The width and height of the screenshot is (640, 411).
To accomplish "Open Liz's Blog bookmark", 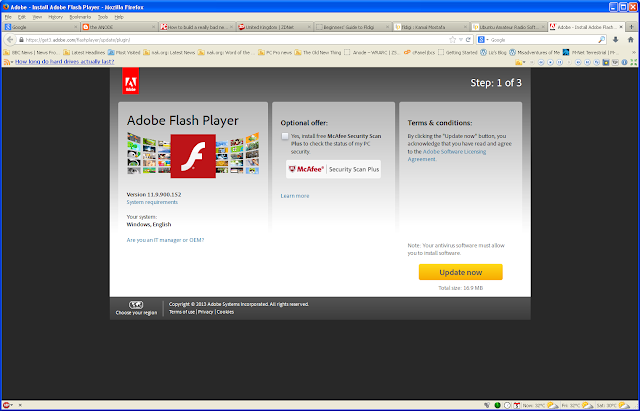I will (x=493, y=52).
